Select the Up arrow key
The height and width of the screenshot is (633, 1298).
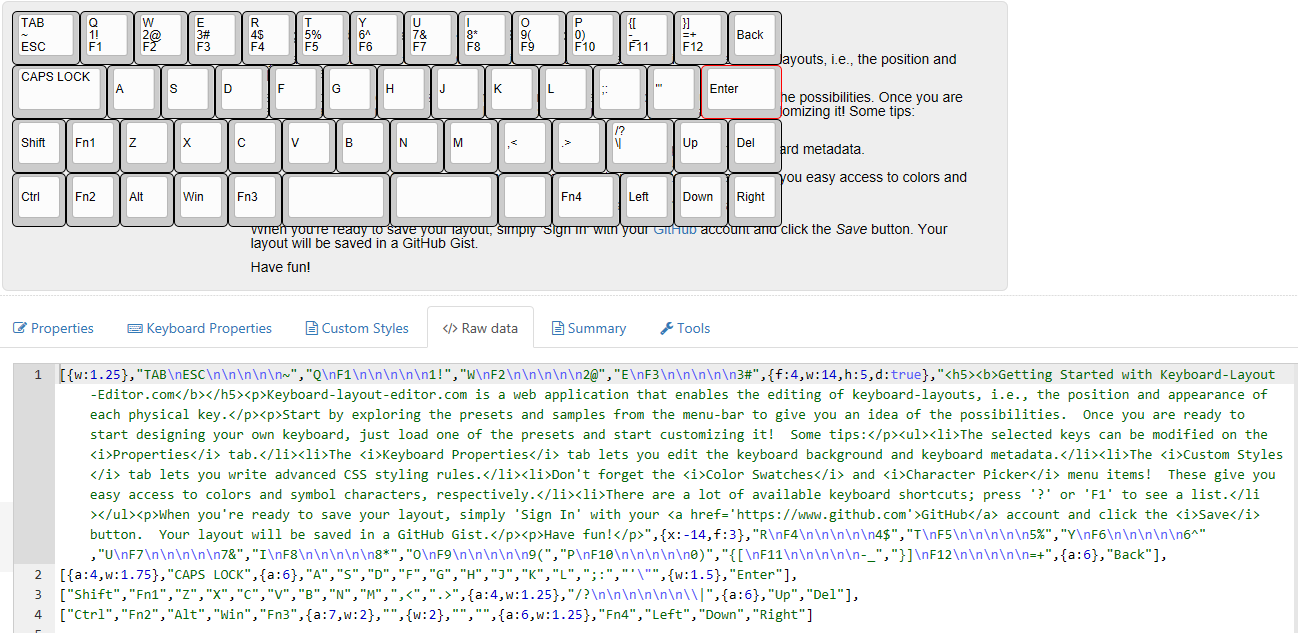pos(701,146)
